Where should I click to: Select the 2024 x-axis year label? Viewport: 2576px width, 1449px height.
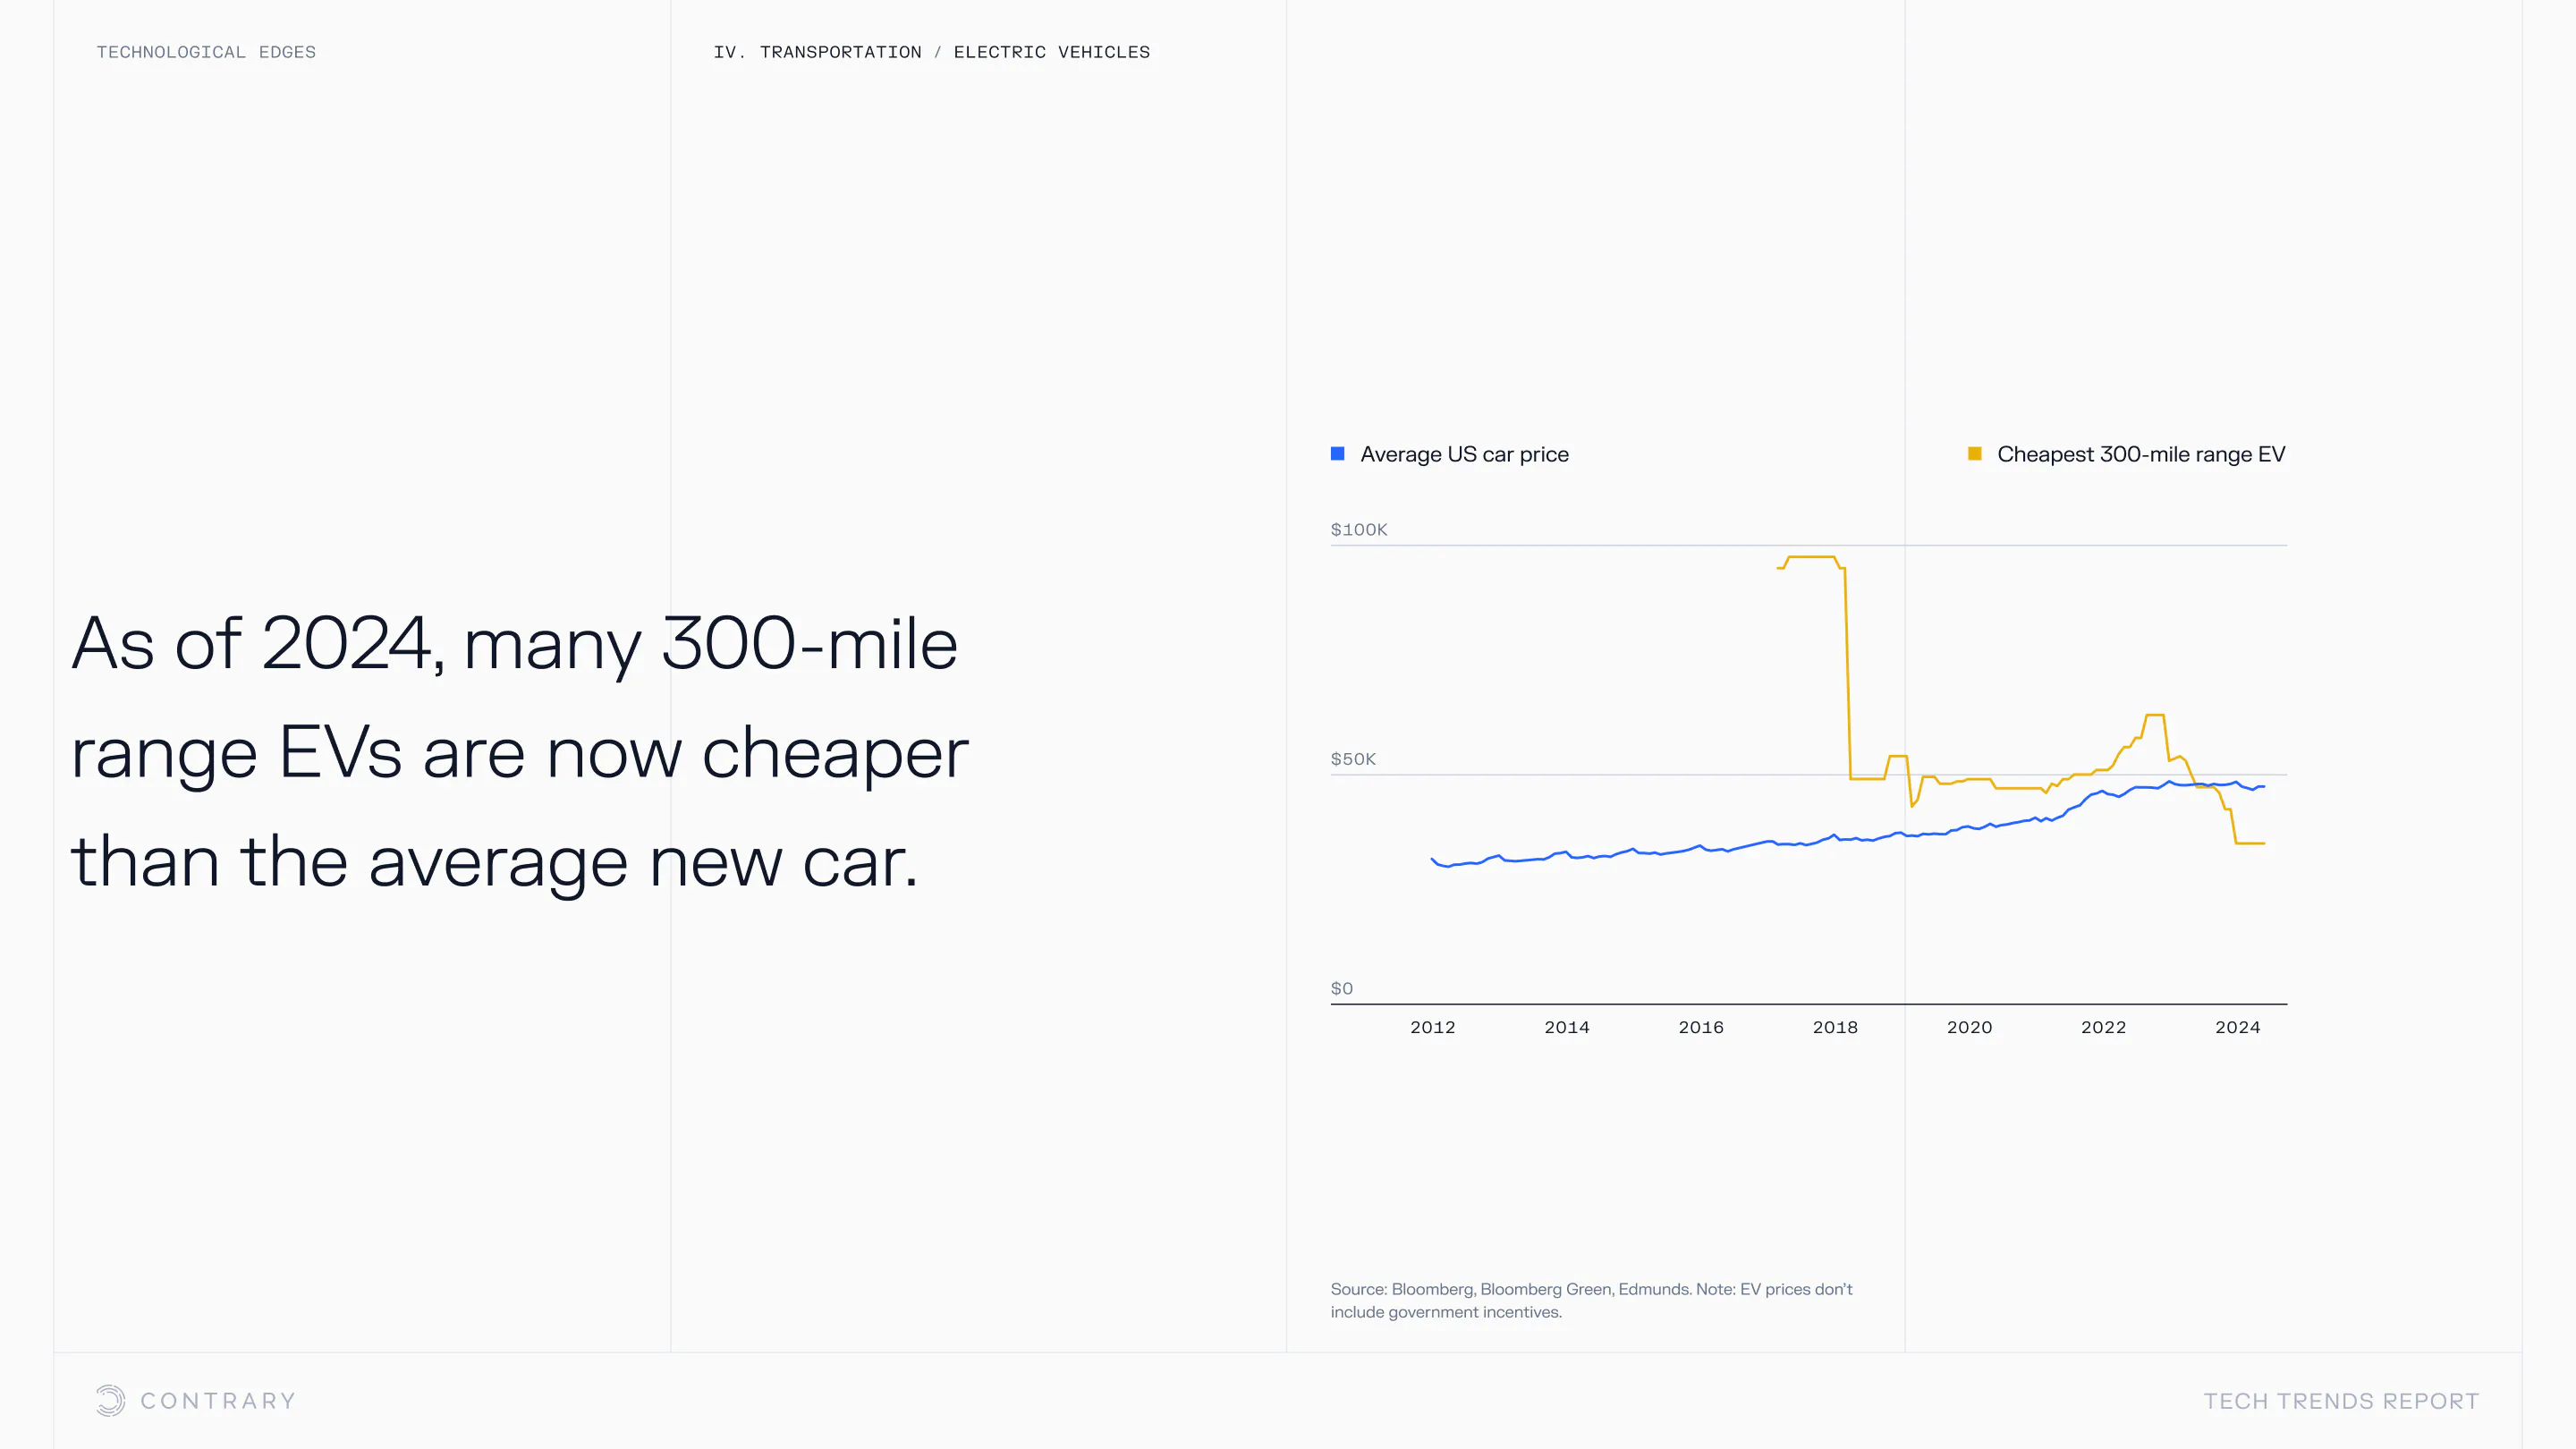tap(2237, 1027)
